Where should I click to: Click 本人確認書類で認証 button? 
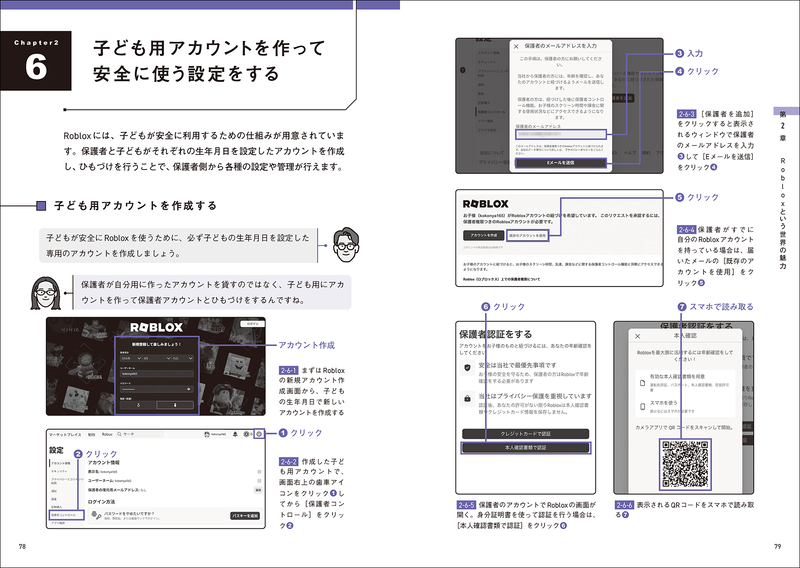click(x=526, y=448)
